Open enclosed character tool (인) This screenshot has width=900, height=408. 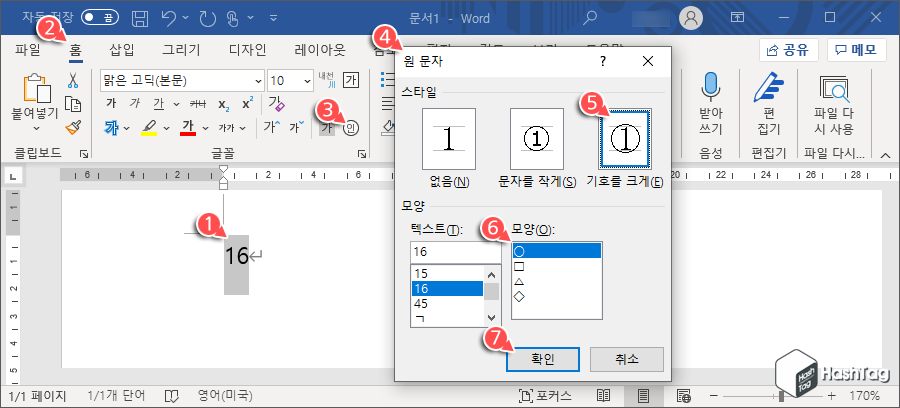[x=351, y=128]
